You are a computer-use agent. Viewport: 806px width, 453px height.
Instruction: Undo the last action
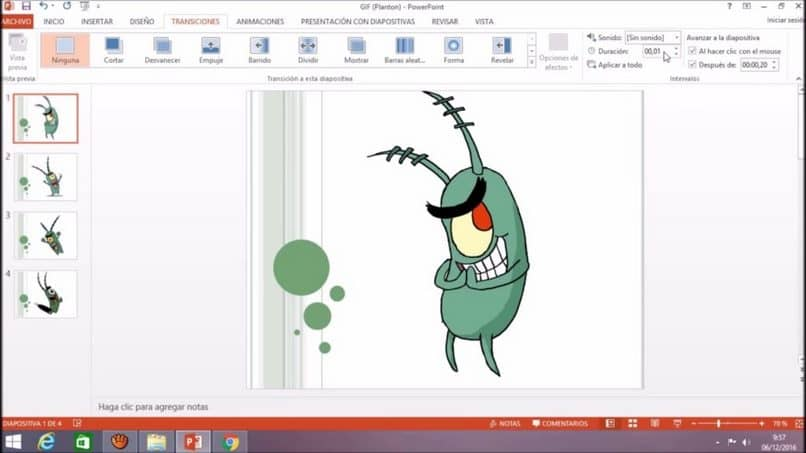pos(44,6)
